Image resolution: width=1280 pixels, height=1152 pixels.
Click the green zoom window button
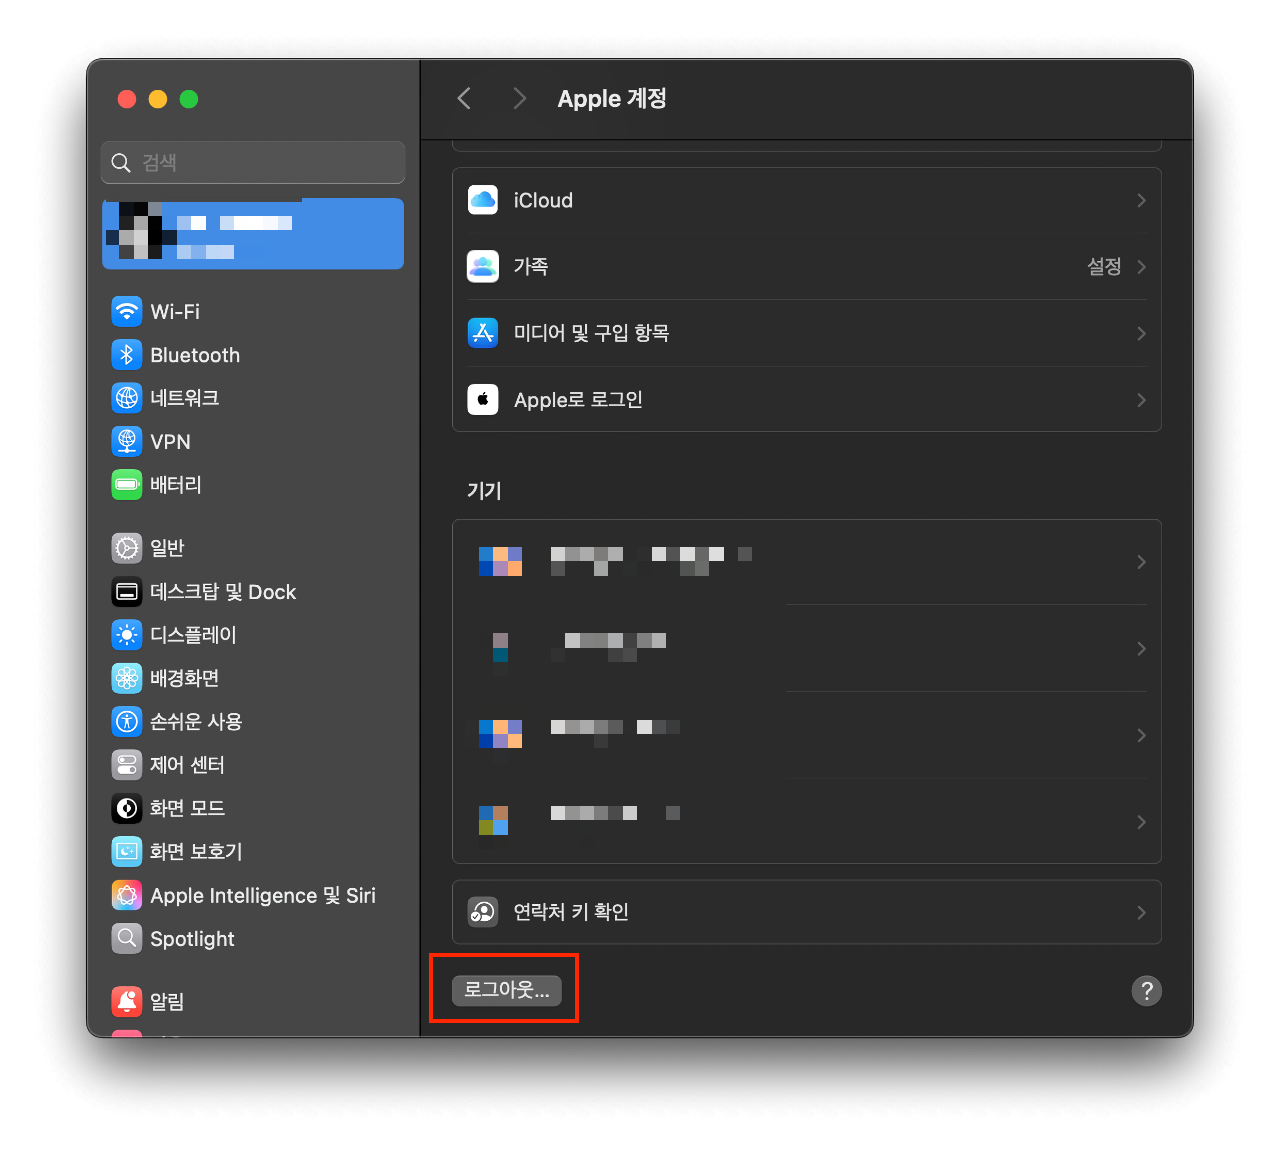coord(189,98)
